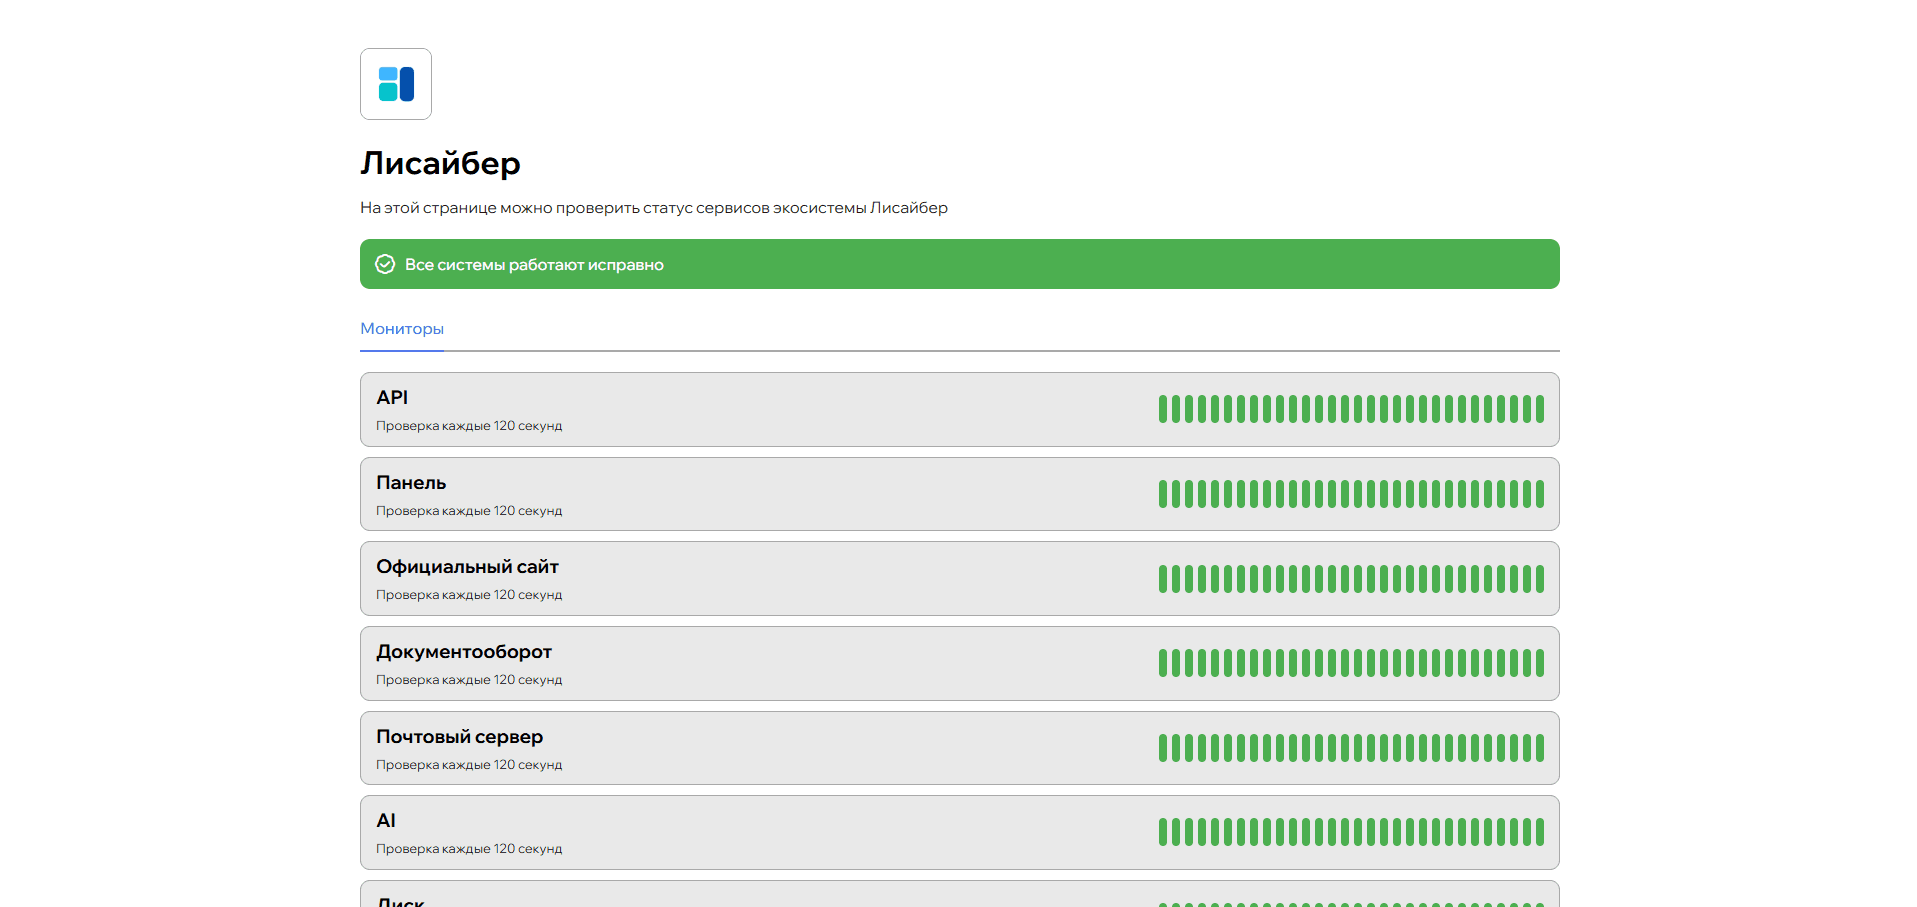1917x907 pixels.
Task: Click the Панель uptime bar chart
Action: click(1351, 494)
